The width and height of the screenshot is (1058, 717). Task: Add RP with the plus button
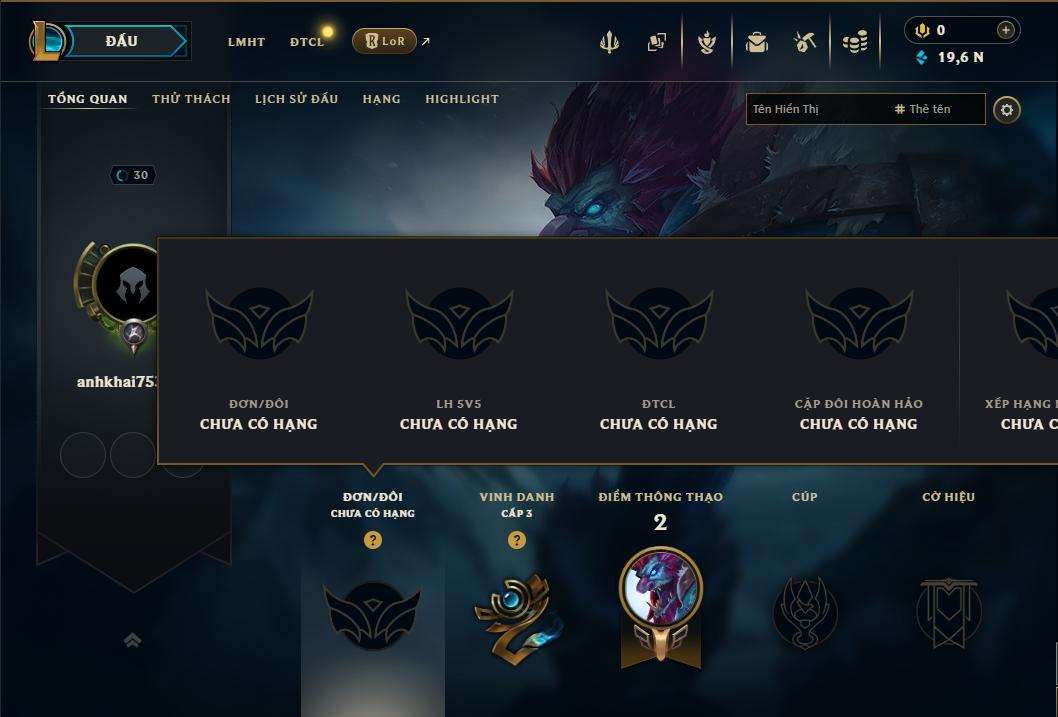1005,30
